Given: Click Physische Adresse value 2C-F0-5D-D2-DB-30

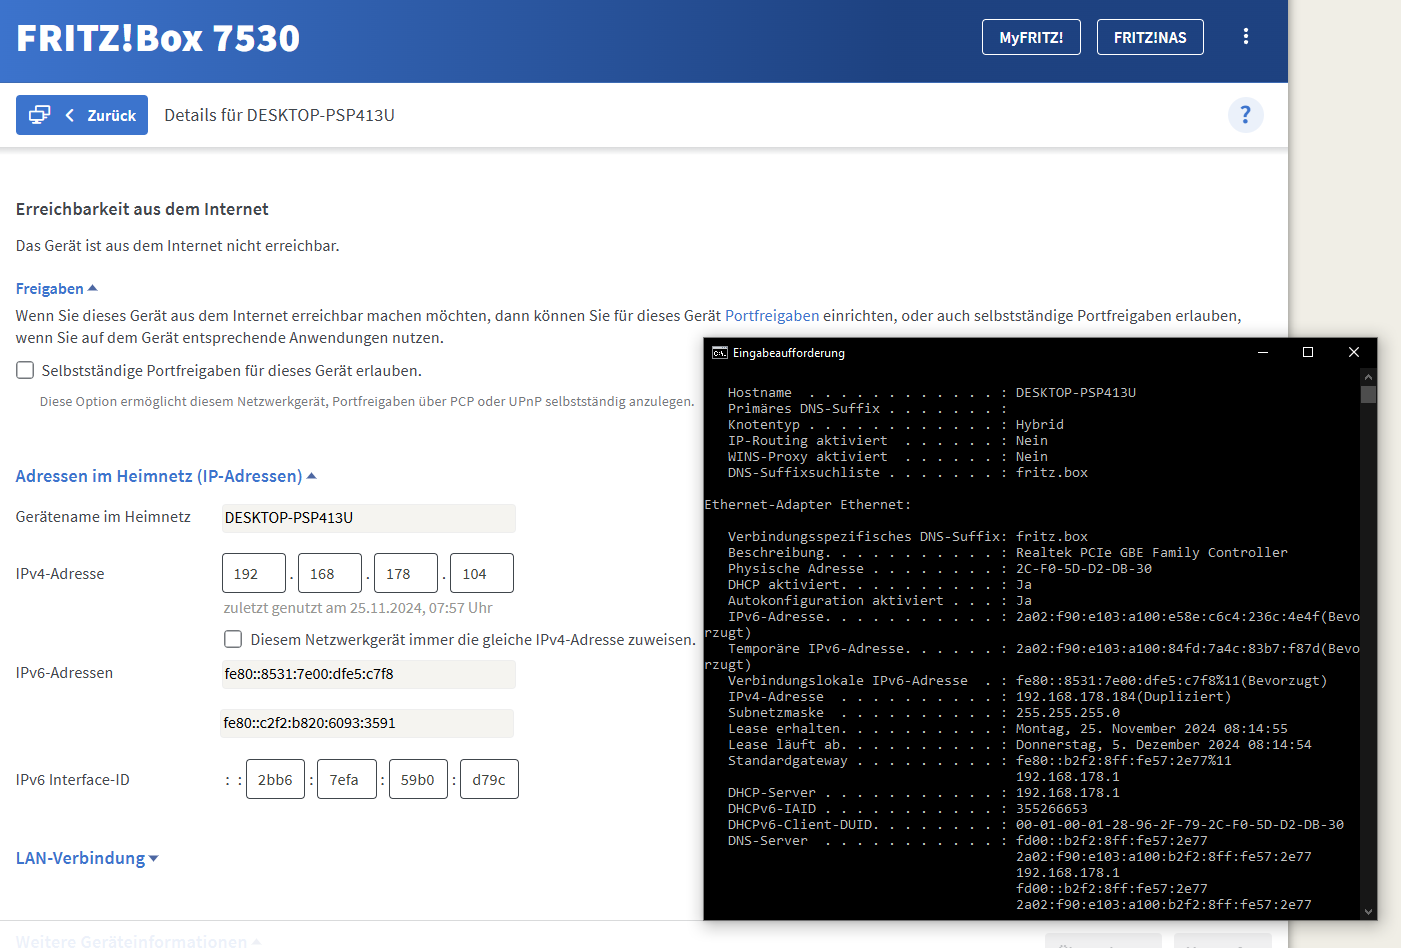Looking at the screenshot, I should click(x=1084, y=568).
